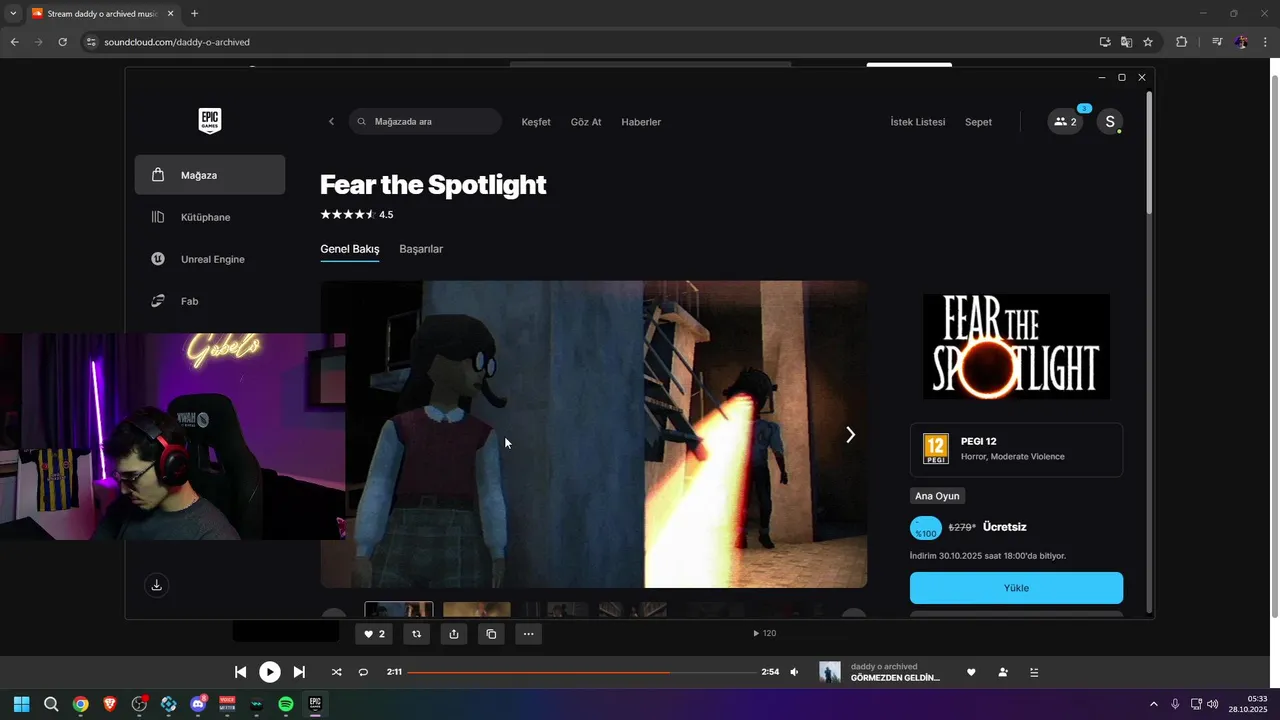Show next screenshot in the game carousel
1280x720 pixels.
coord(850,435)
